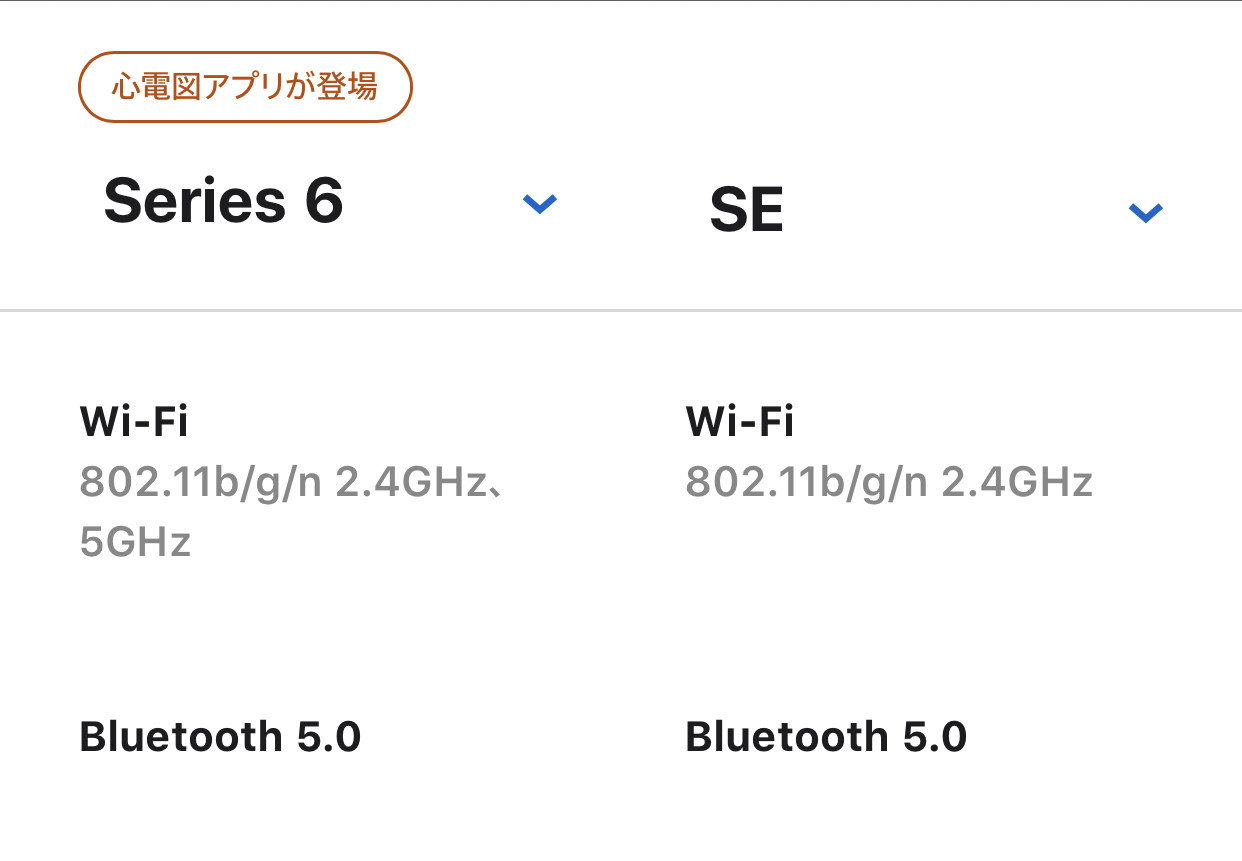Select the Wi-Fi heading under Series 6
The height and width of the screenshot is (861, 1242).
[134, 422]
